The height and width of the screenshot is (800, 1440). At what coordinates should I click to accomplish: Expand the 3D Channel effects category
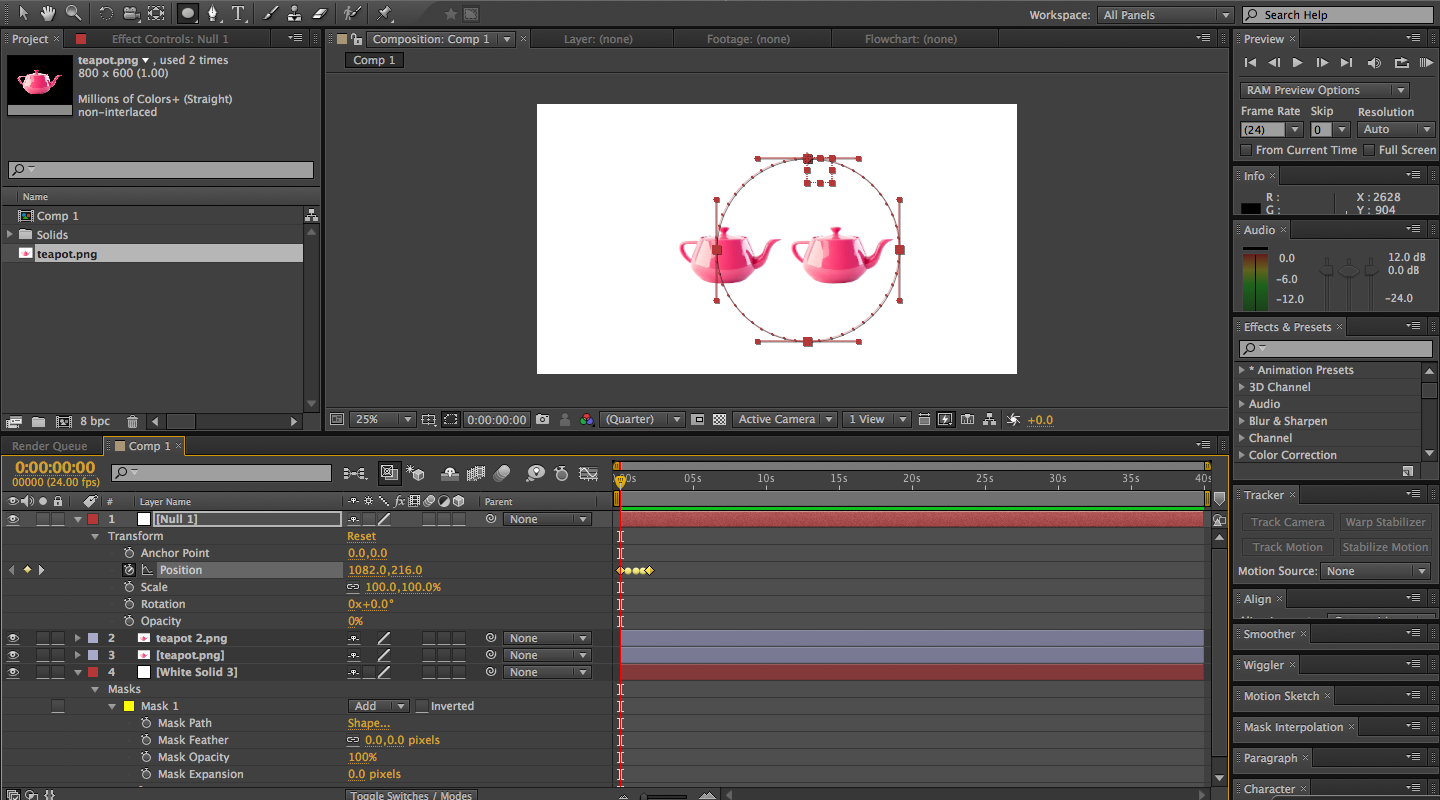pyautogui.click(x=1242, y=387)
